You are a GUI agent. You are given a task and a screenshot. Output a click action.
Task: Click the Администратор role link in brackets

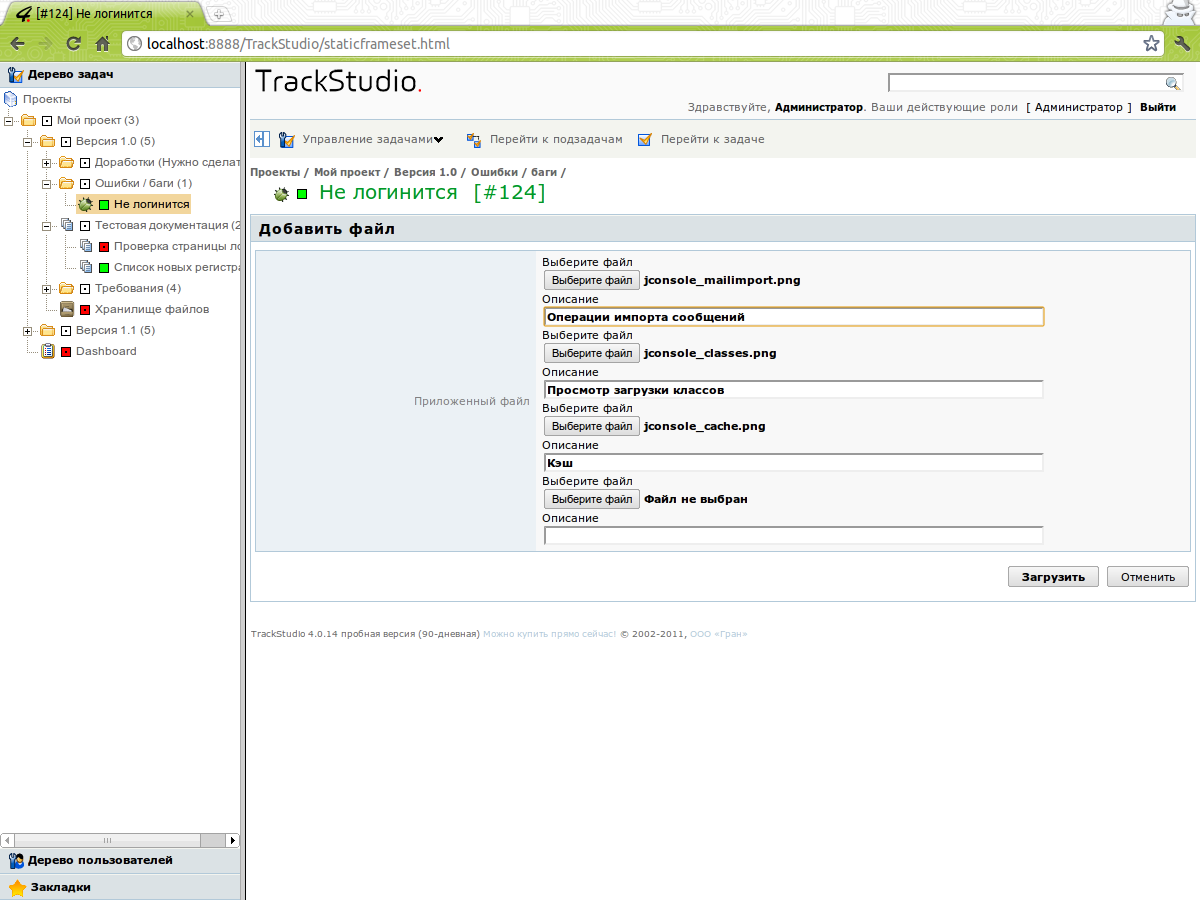point(1079,107)
